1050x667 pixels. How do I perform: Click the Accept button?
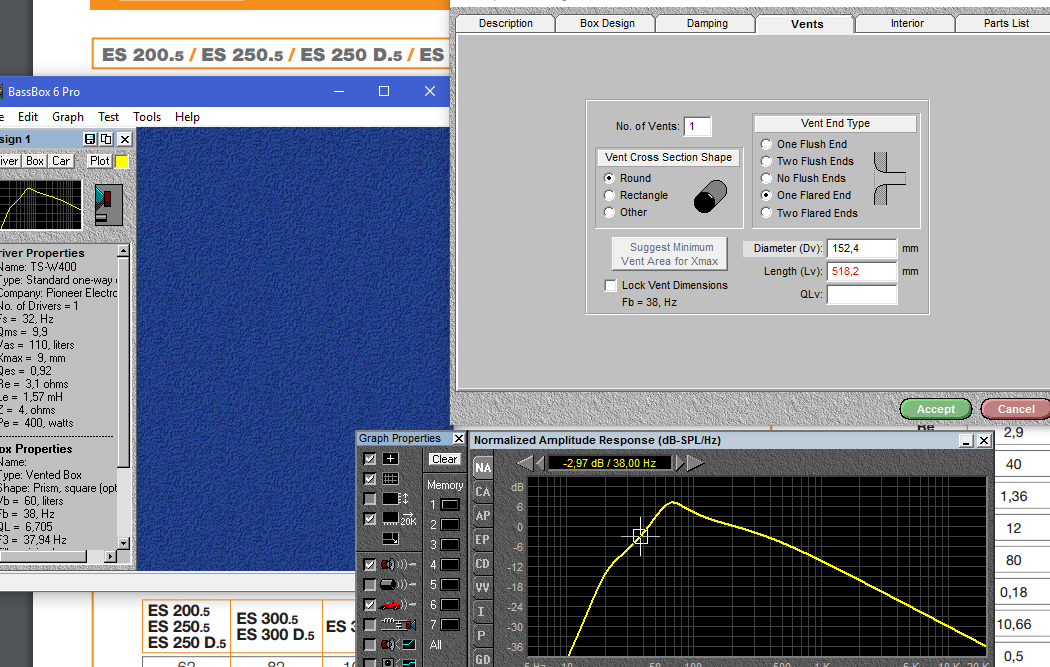click(935, 409)
